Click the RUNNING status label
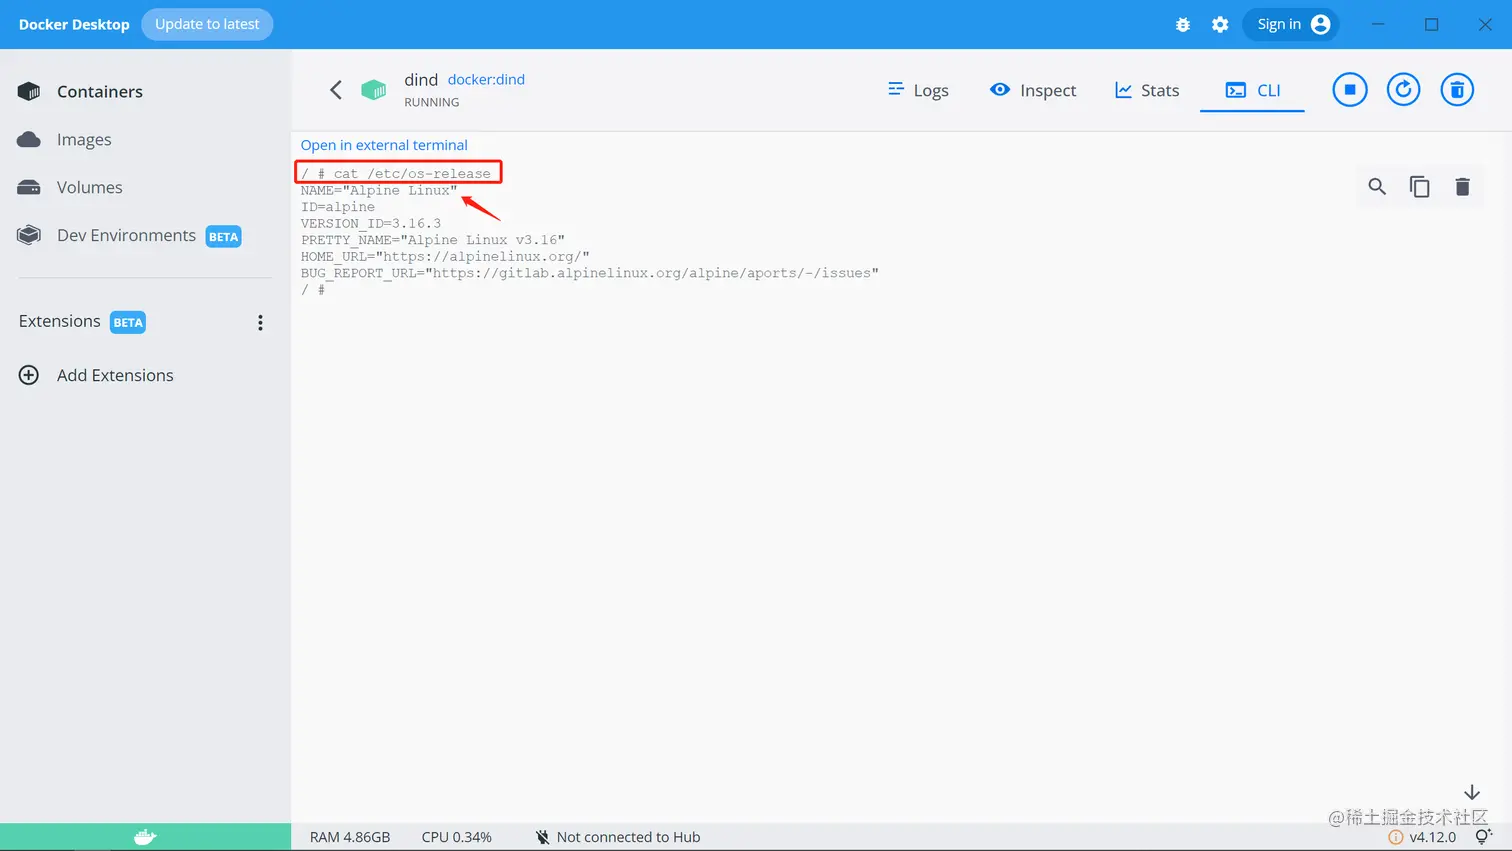1512x851 pixels. (x=432, y=102)
